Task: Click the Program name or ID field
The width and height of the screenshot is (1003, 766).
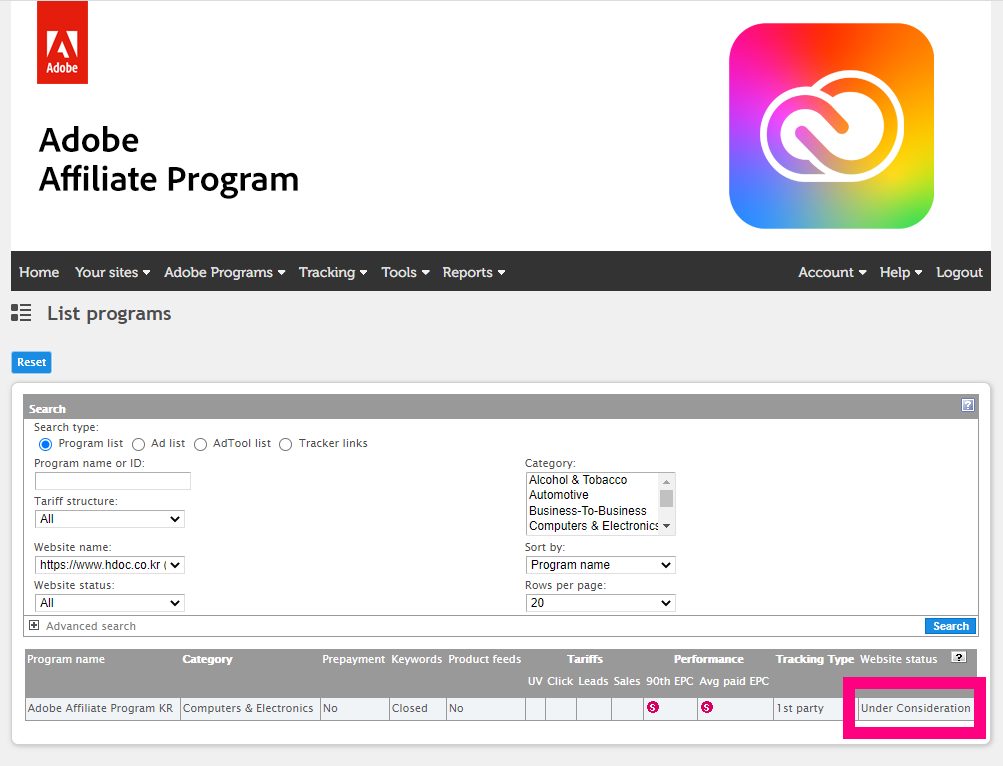Action: coord(113,481)
